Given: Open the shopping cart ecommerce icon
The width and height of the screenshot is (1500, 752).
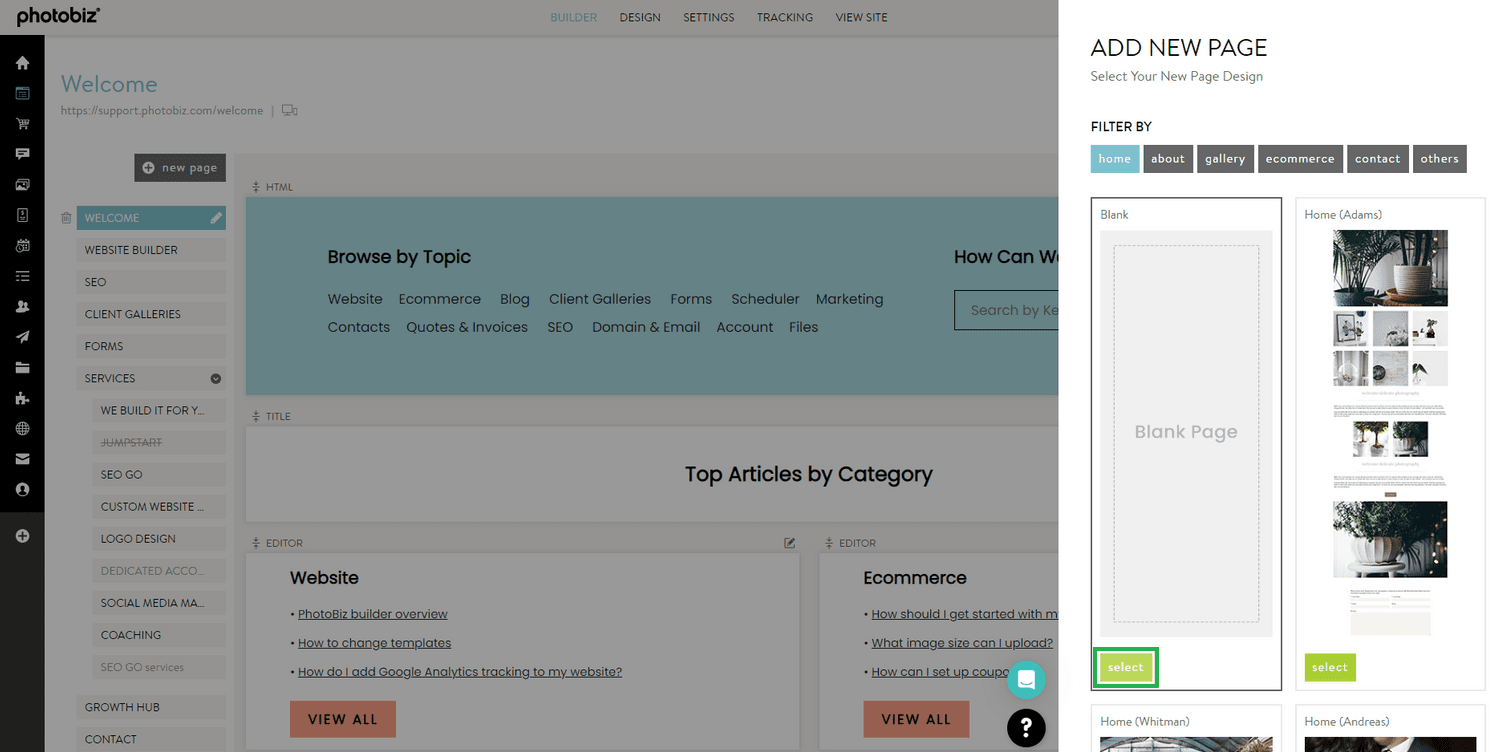Looking at the screenshot, I should 22,124.
